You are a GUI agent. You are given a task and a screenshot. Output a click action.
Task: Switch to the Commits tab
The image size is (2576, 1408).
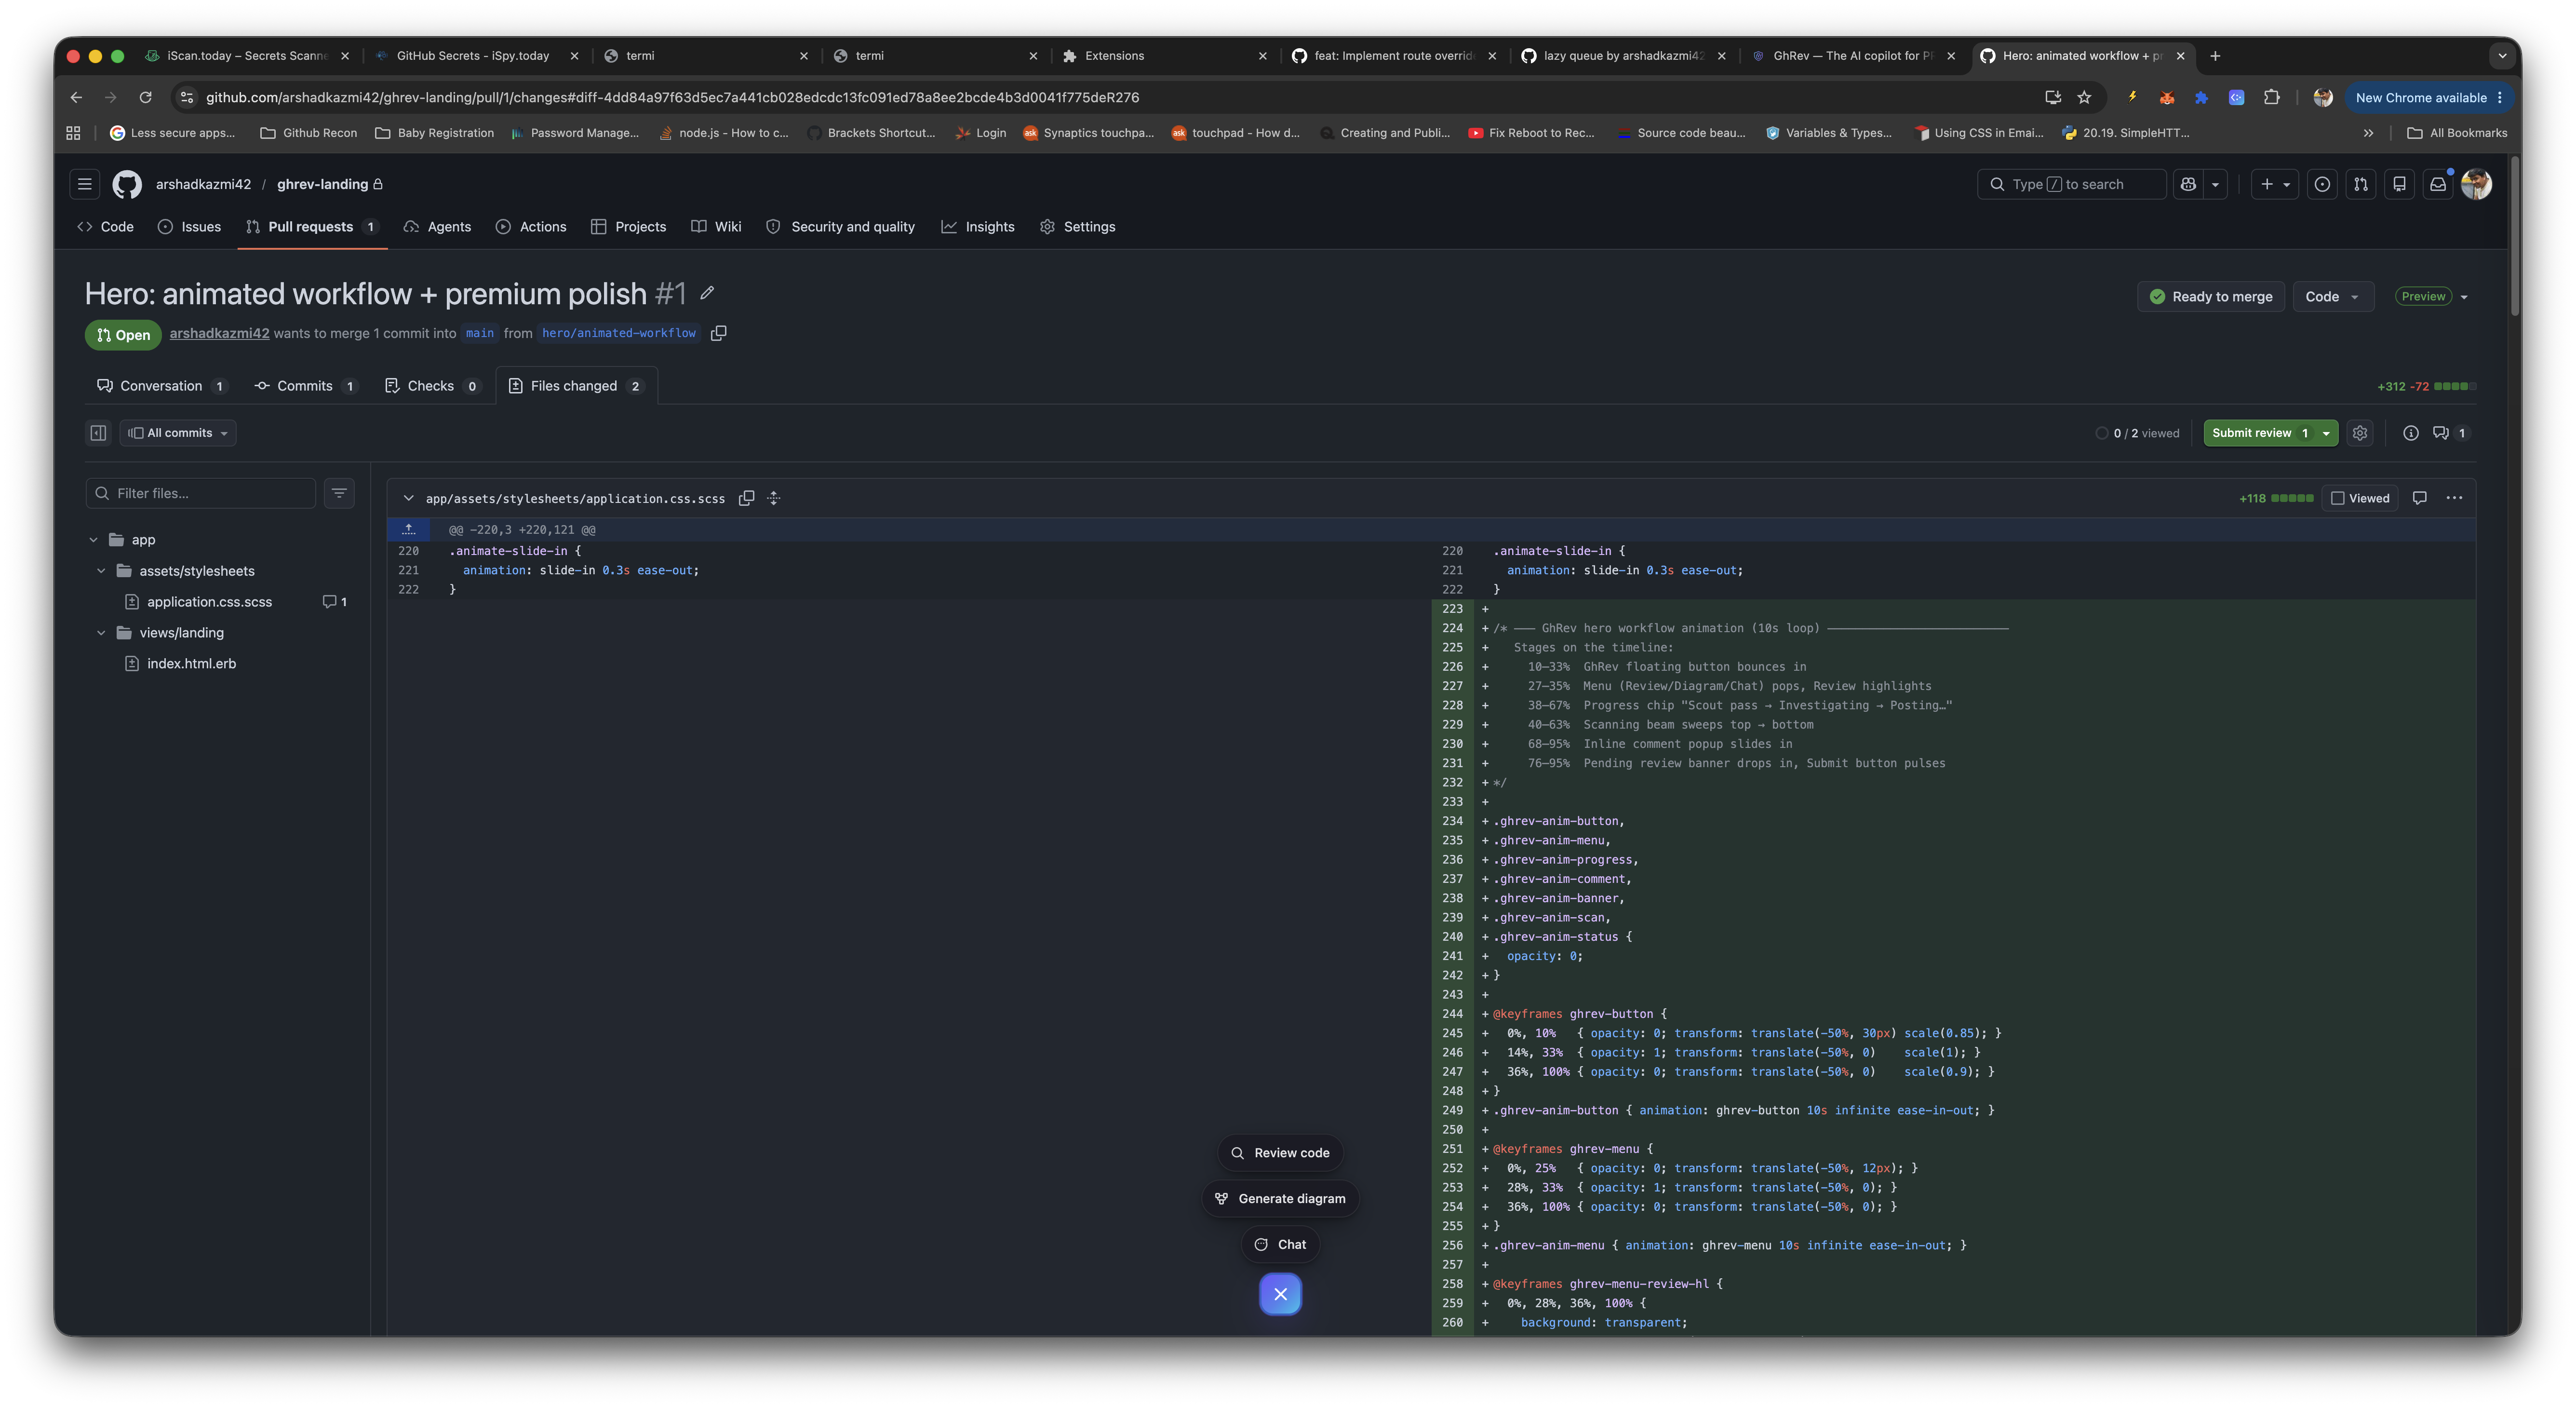[x=306, y=386]
